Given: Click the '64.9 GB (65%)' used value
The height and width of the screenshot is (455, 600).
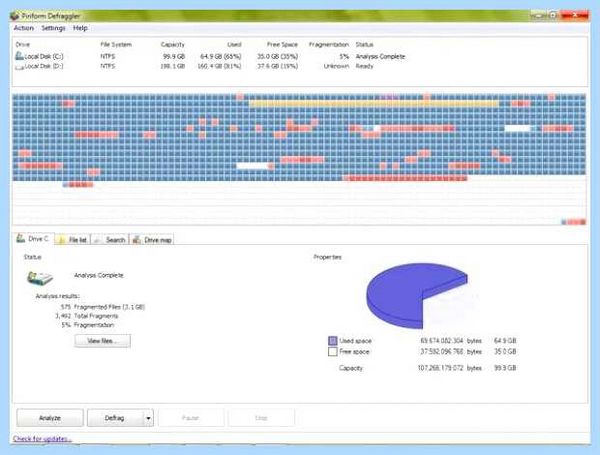Looking at the screenshot, I should tap(220, 56).
